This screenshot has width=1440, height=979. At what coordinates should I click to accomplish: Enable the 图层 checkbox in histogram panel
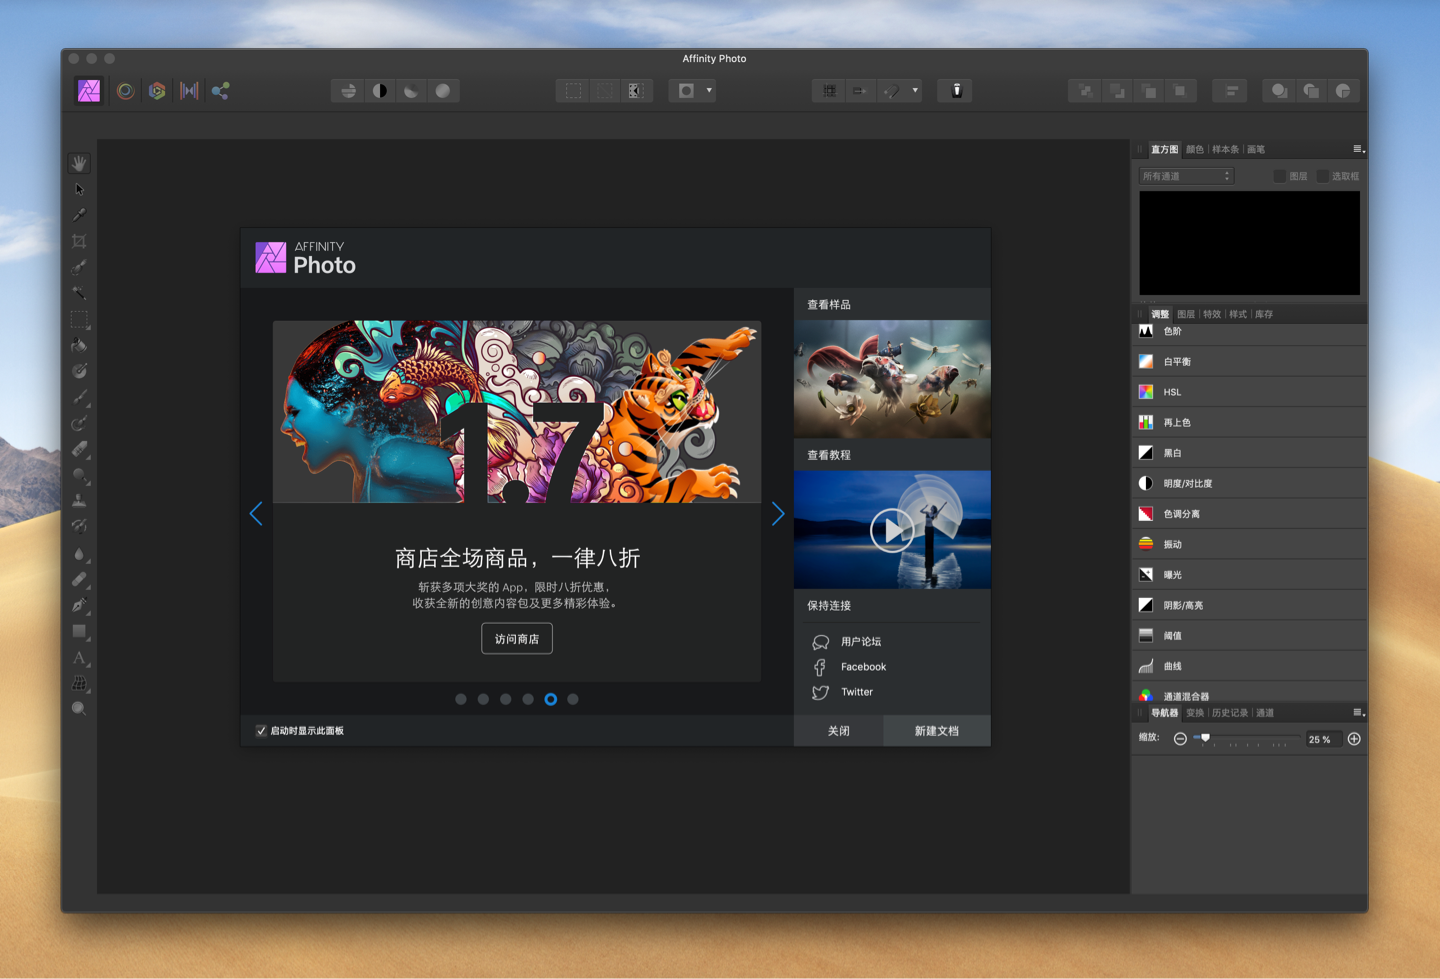(1279, 176)
